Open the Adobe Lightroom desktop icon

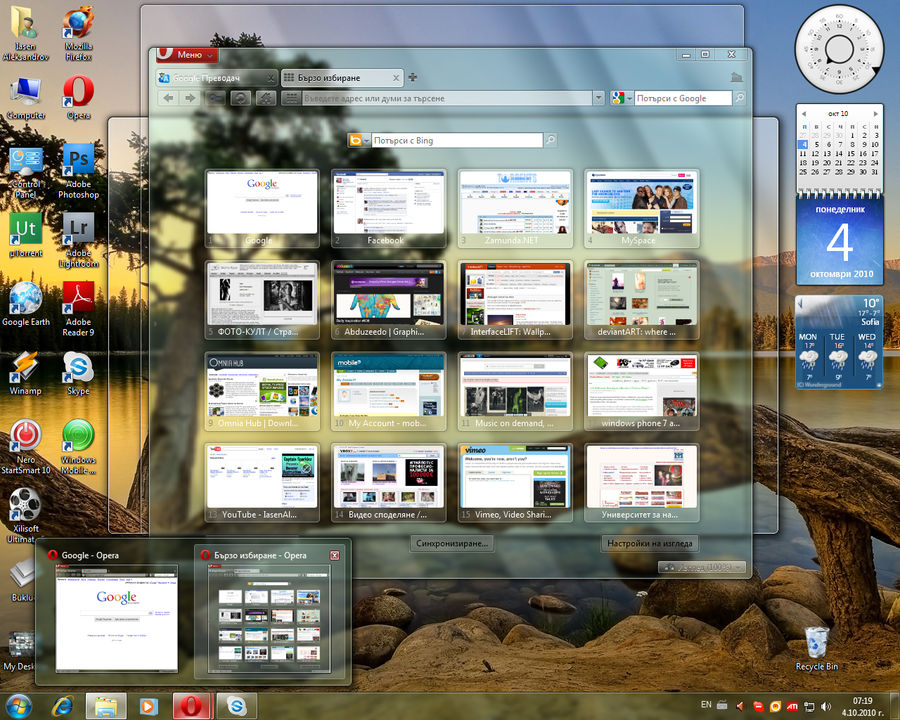pos(78,240)
